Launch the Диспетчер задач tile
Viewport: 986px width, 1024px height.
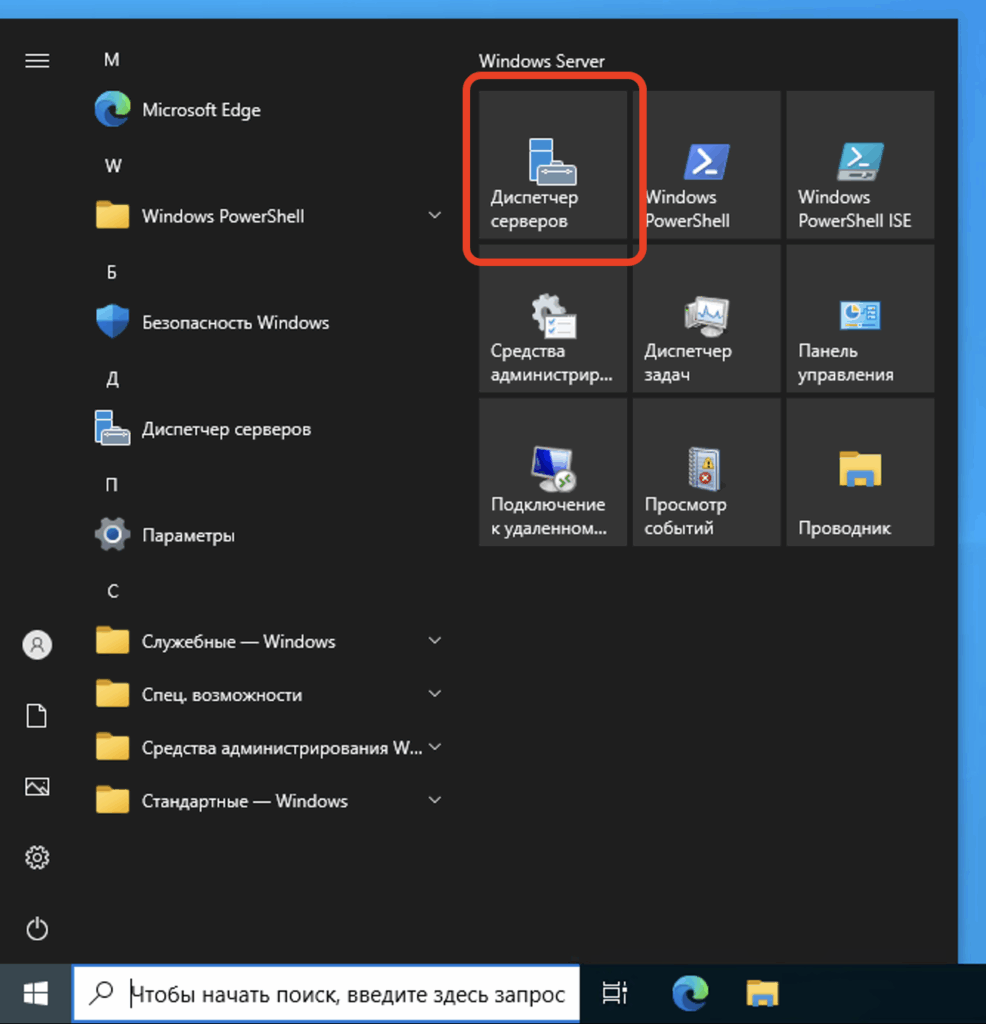(707, 319)
